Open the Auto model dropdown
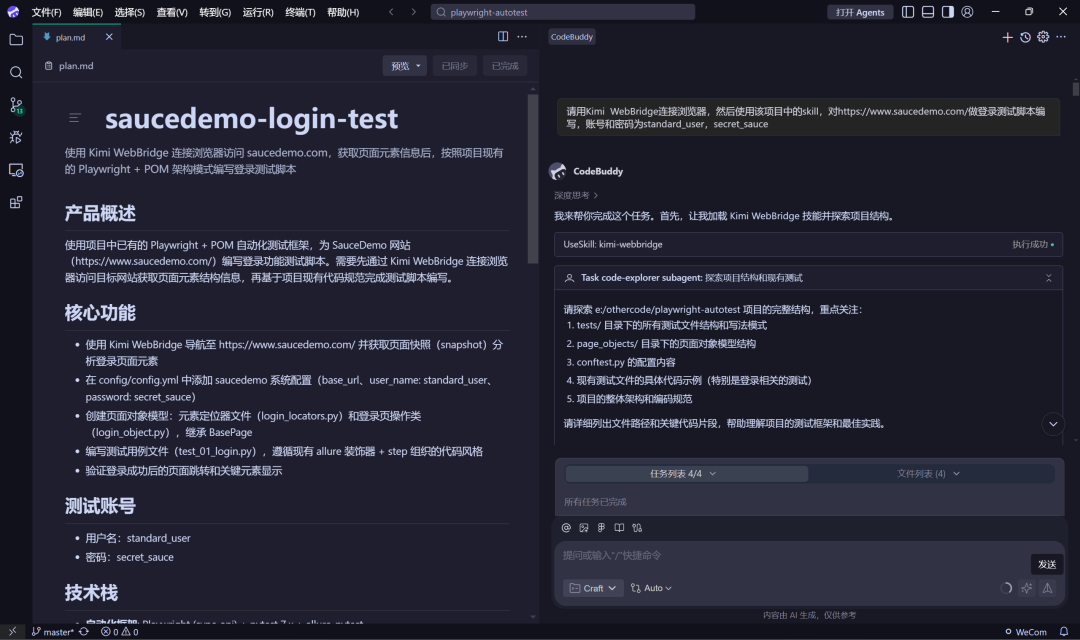 [651, 588]
